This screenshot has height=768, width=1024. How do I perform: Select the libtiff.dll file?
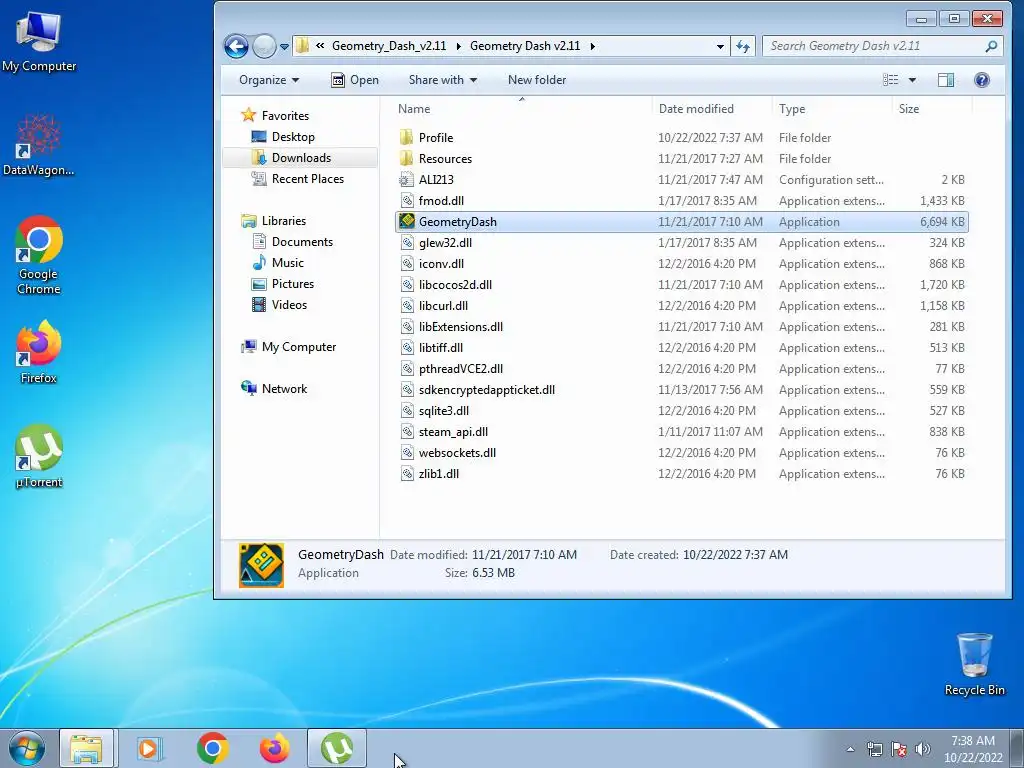coord(682,347)
